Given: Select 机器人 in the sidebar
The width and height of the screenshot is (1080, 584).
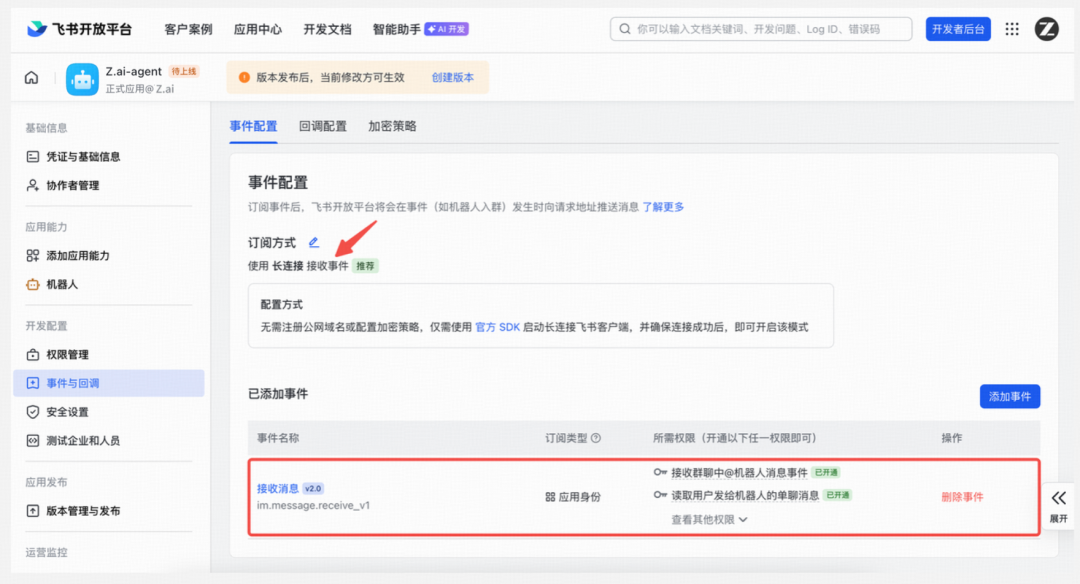Looking at the screenshot, I should 61,284.
